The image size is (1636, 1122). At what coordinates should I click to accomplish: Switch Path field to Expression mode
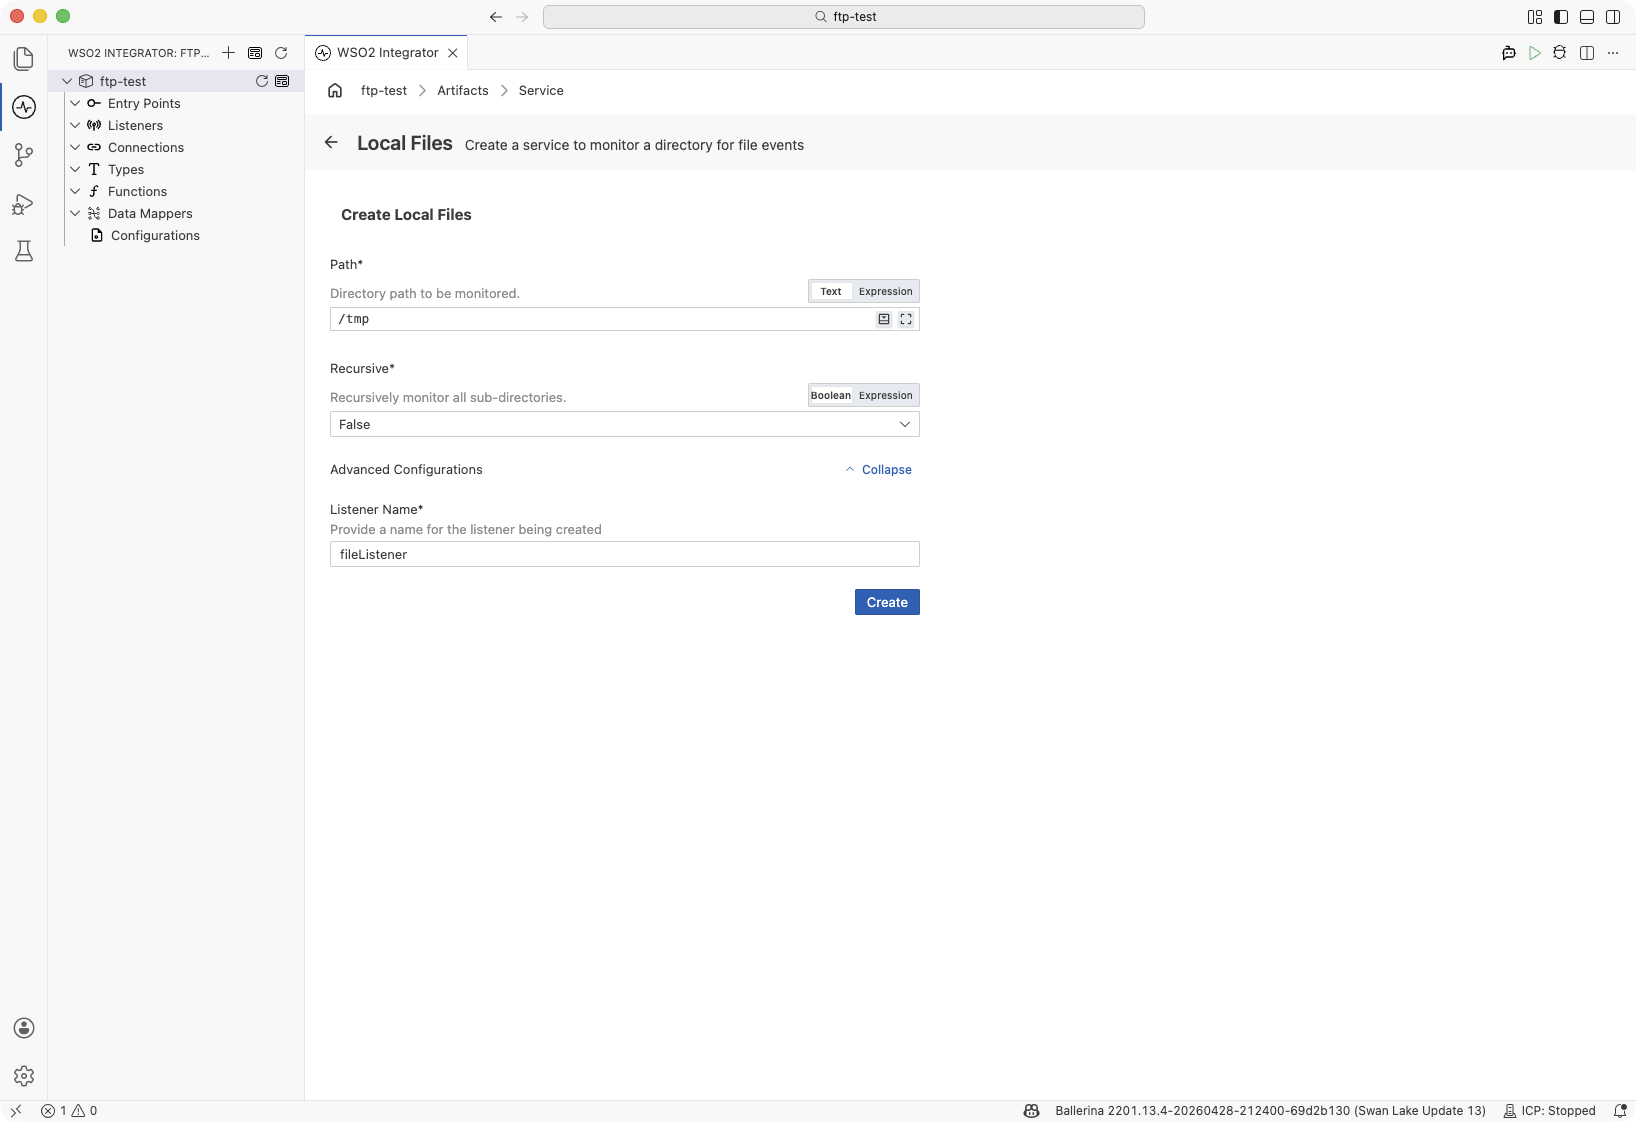pyautogui.click(x=886, y=291)
